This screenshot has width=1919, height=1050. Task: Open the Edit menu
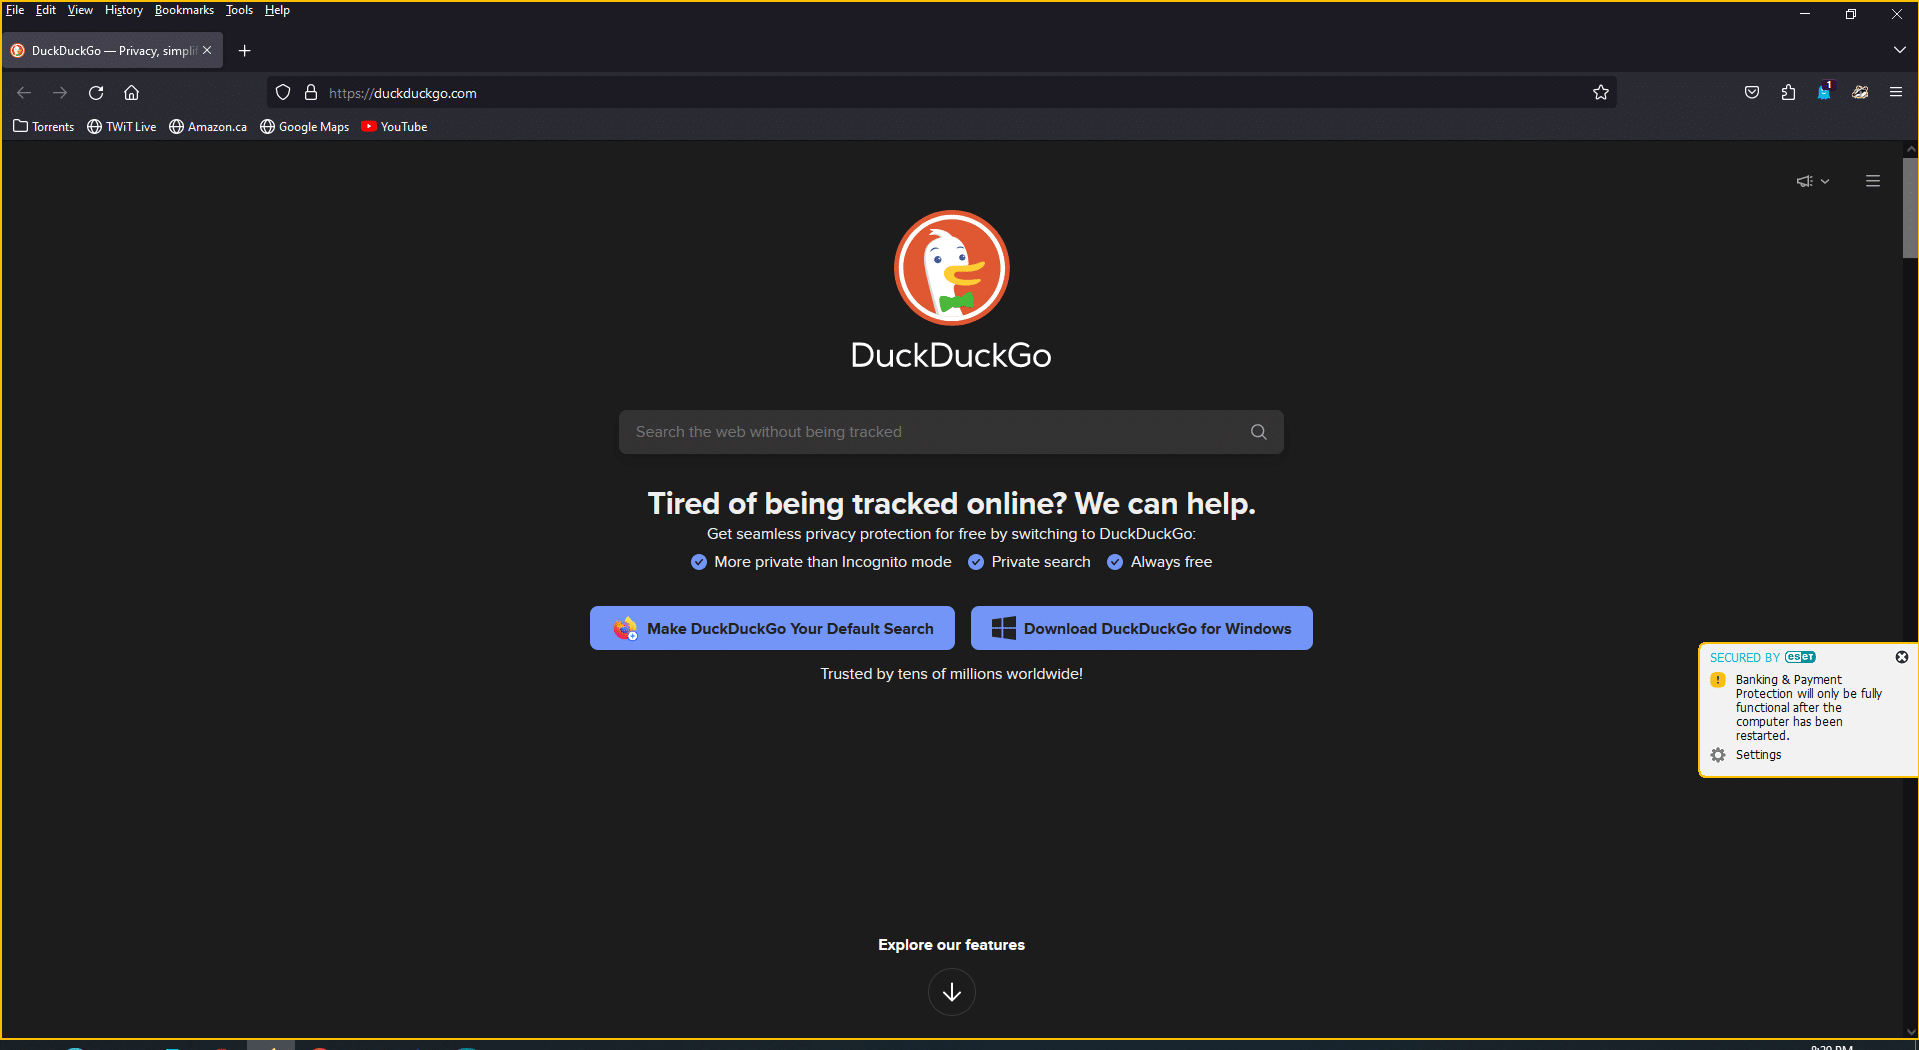pos(46,10)
